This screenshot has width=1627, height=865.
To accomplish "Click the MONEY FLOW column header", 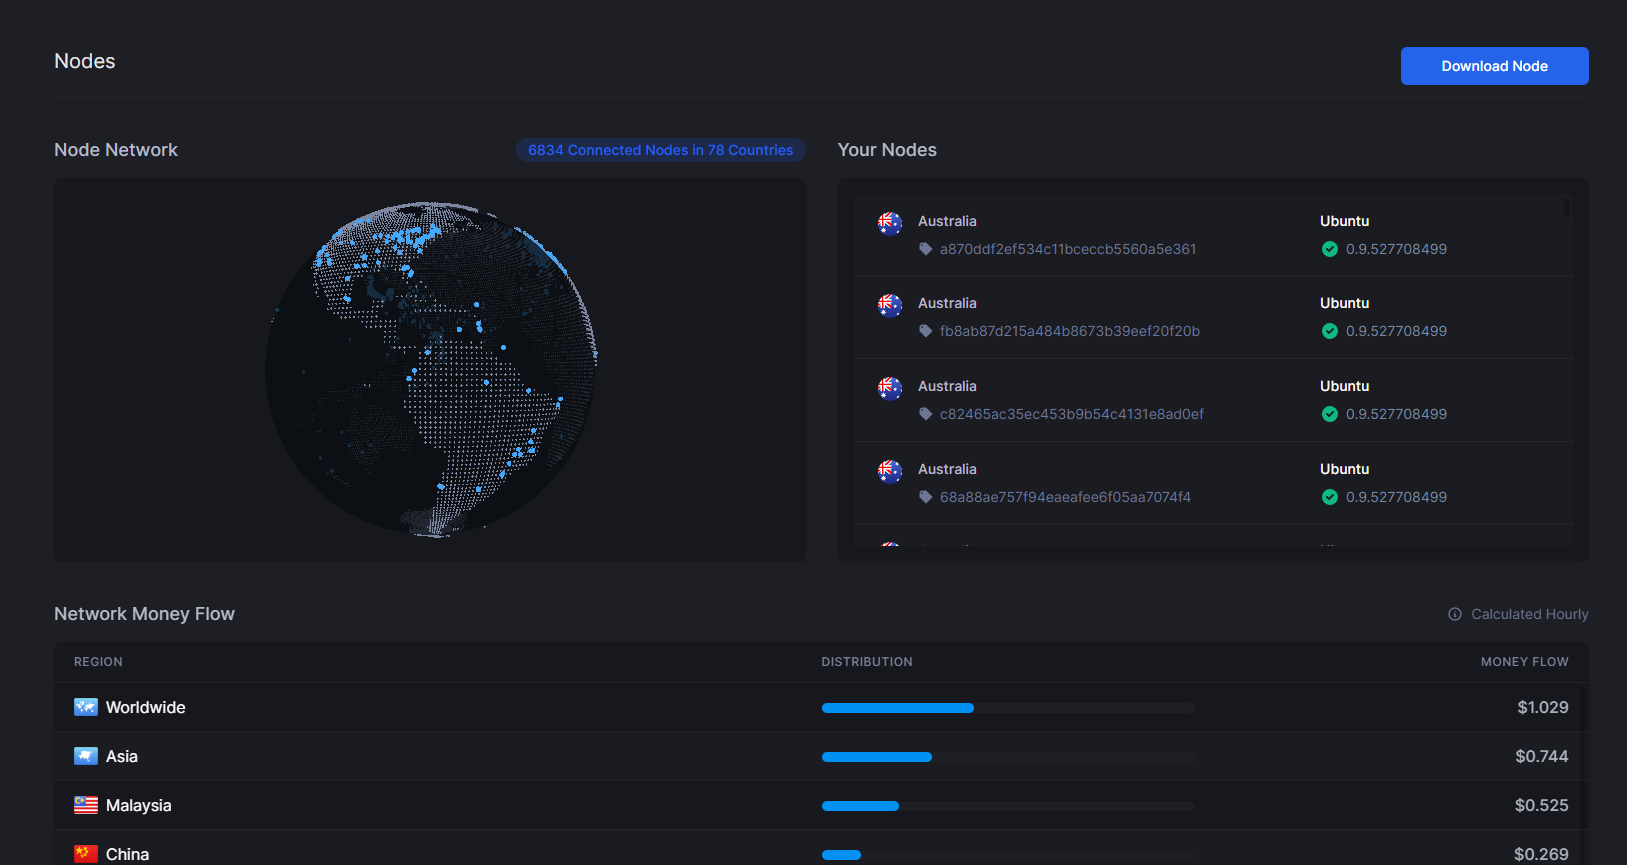I will 1524,662.
